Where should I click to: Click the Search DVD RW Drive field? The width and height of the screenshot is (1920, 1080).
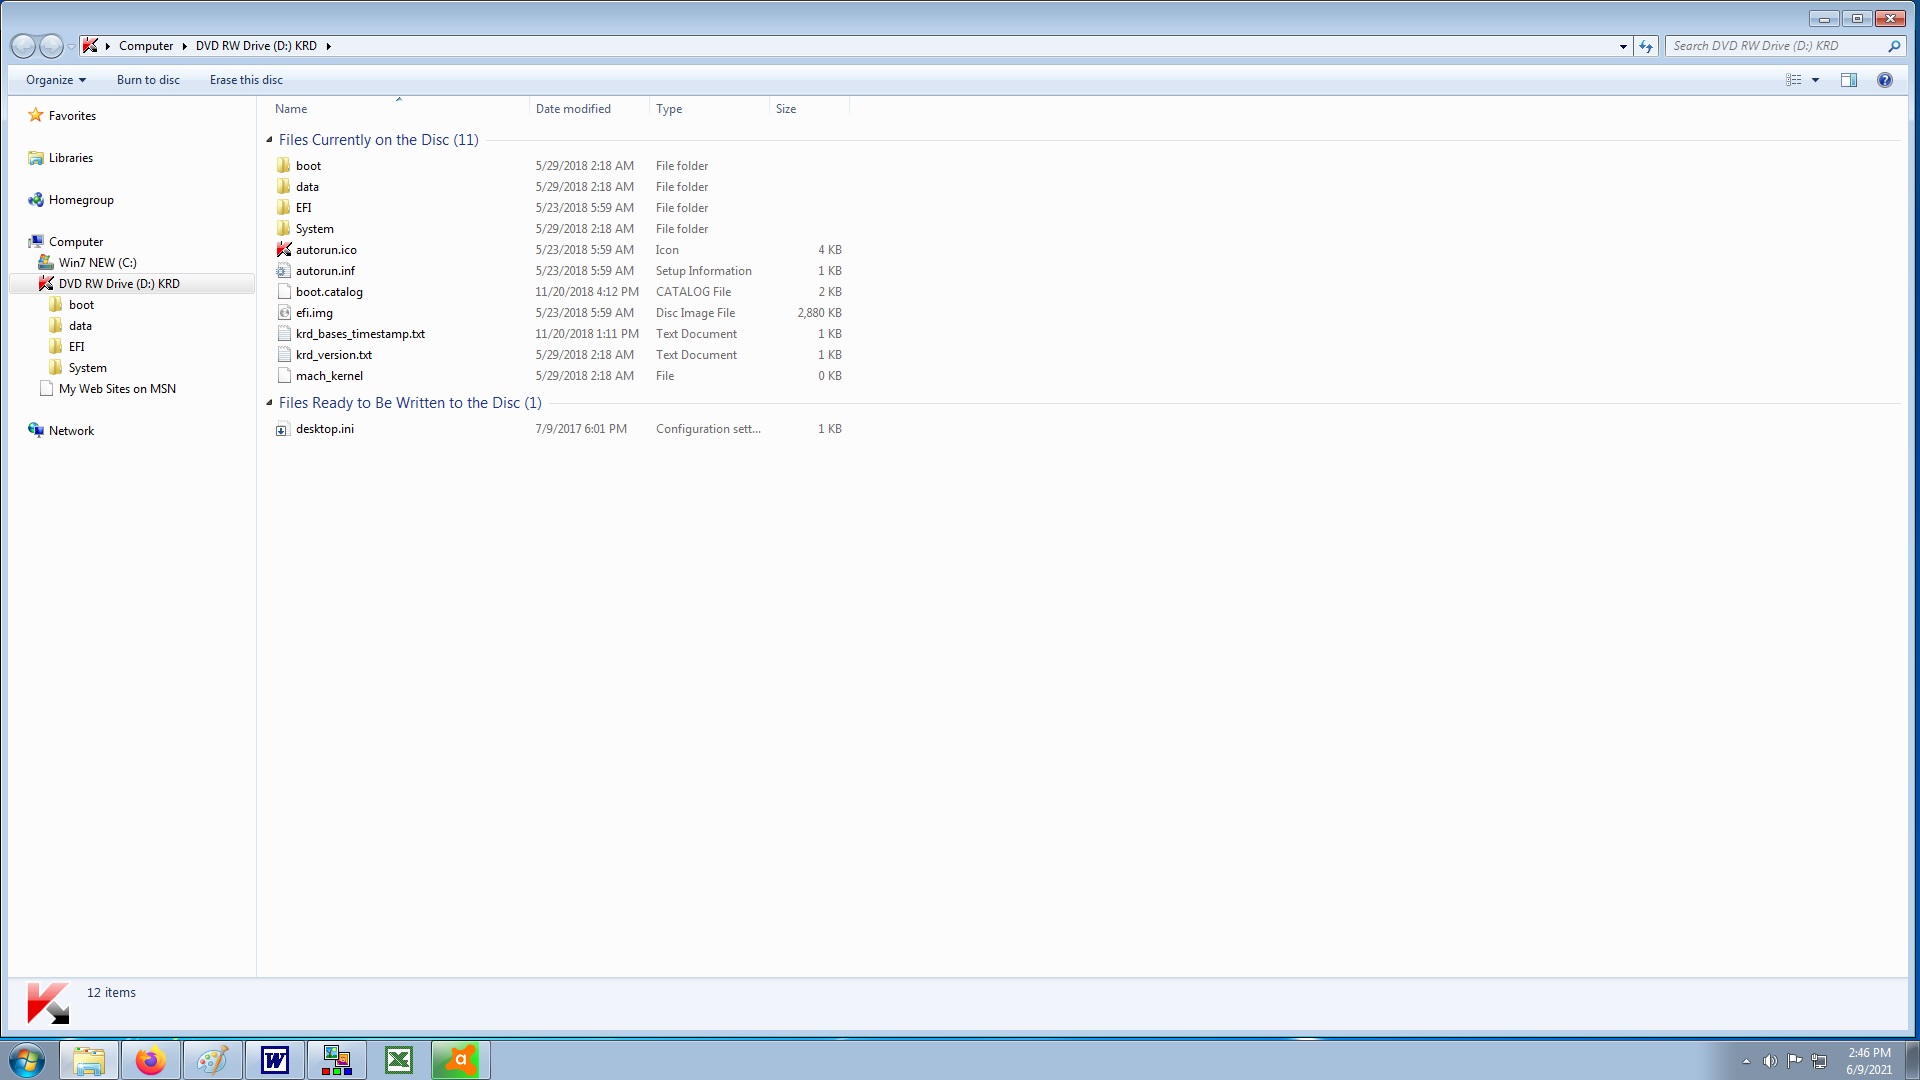pos(1775,46)
